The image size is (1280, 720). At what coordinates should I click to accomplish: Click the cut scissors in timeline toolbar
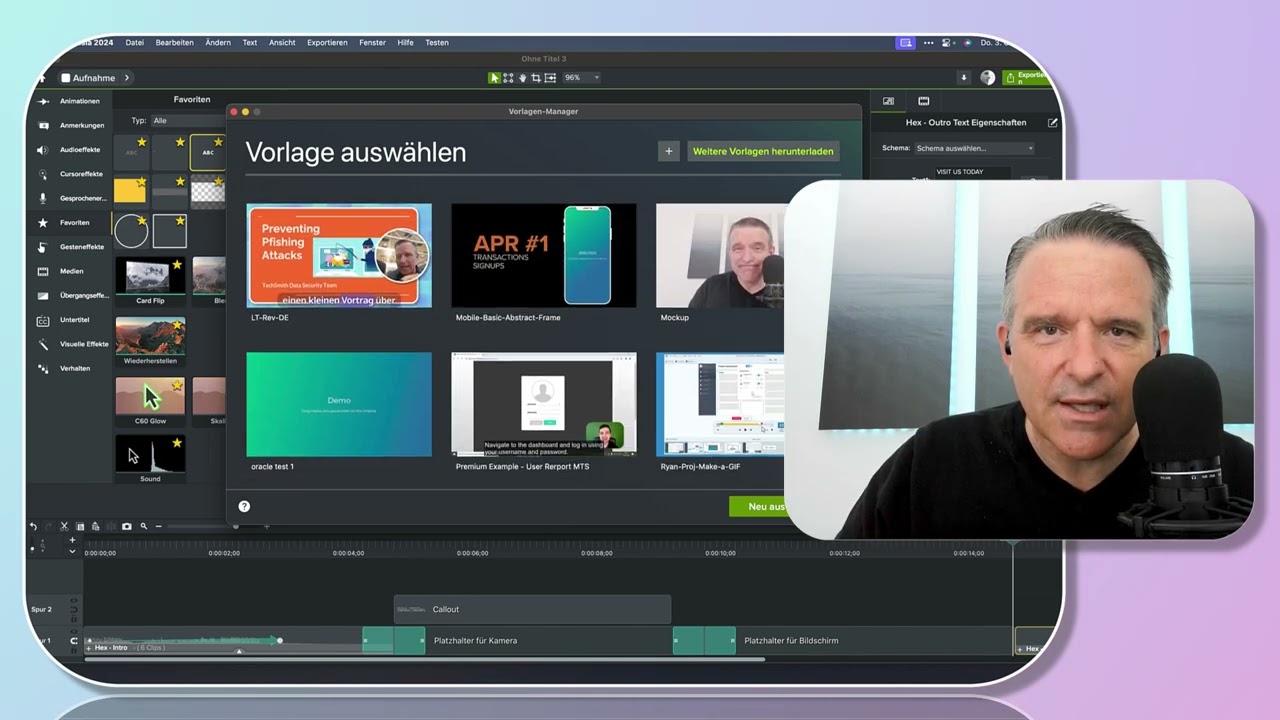click(x=64, y=526)
